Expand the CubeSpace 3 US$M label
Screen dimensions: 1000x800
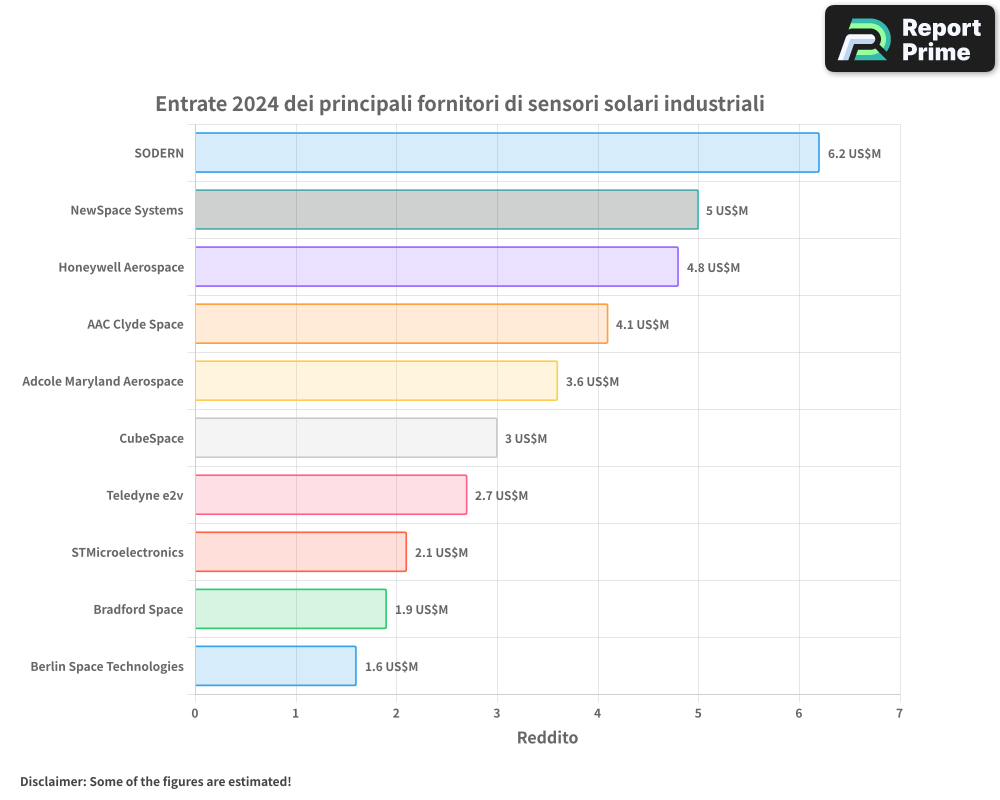click(x=526, y=438)
